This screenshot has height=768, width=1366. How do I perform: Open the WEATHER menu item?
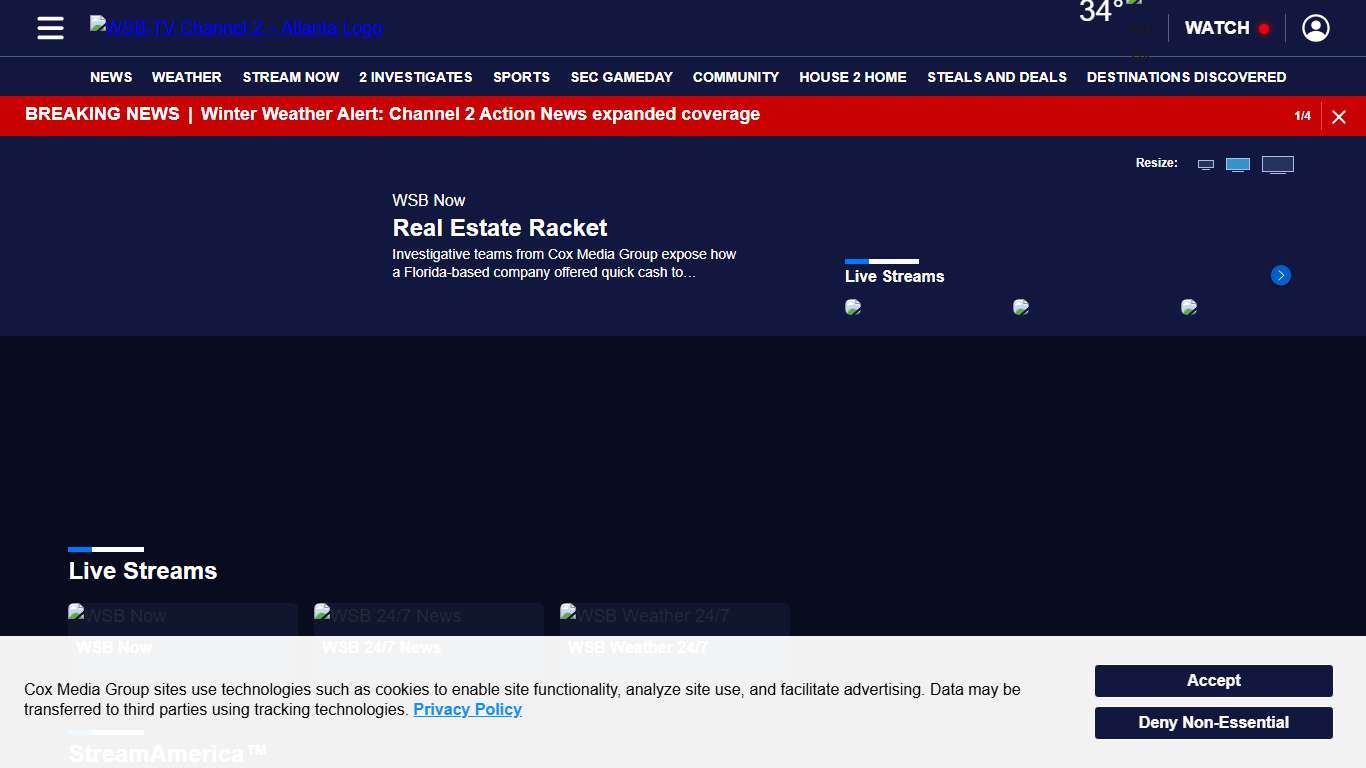(x=186, y=77)
